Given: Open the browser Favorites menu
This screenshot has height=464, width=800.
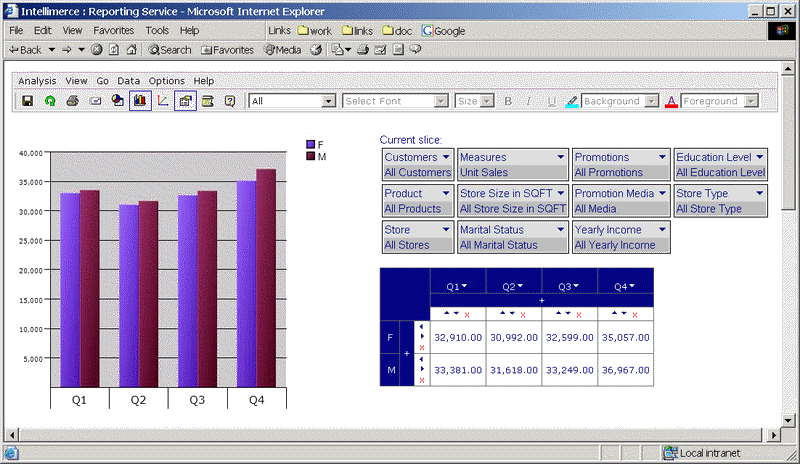Looking at the screenshot, I should pos(113,31).
